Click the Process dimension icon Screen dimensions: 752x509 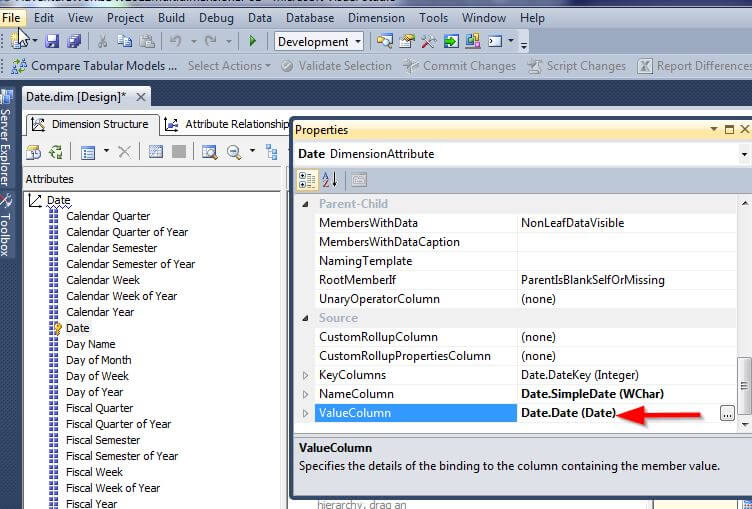tap(34, 153)
